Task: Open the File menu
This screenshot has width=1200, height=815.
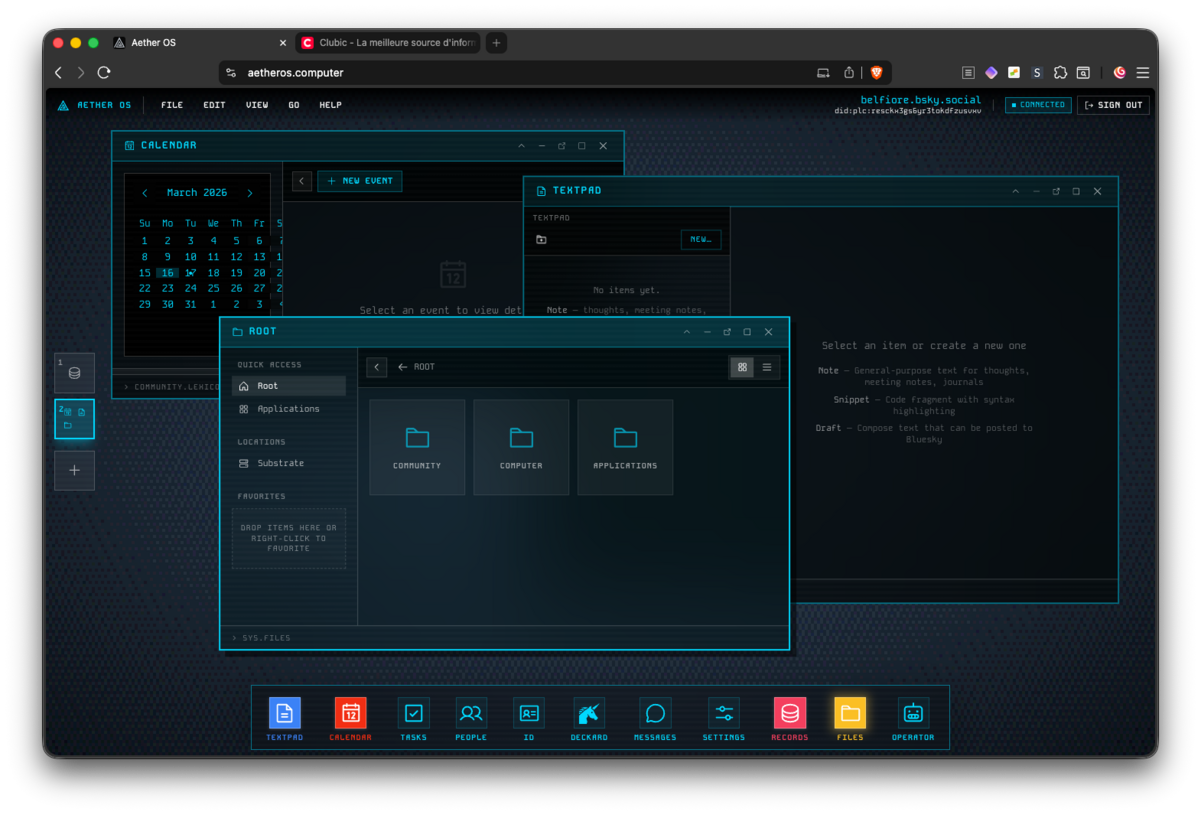Action: pyautogui.click(x=172, y=105)
